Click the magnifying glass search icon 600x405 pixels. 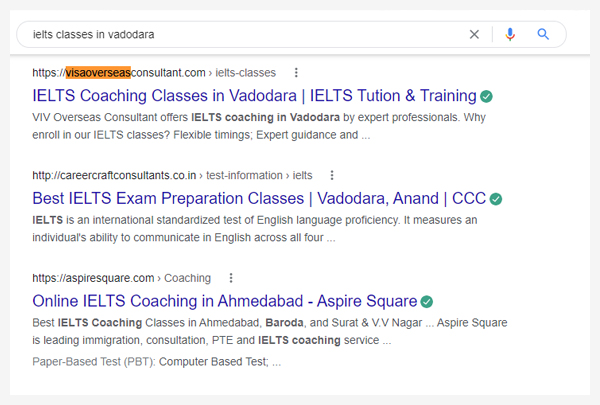544,34
